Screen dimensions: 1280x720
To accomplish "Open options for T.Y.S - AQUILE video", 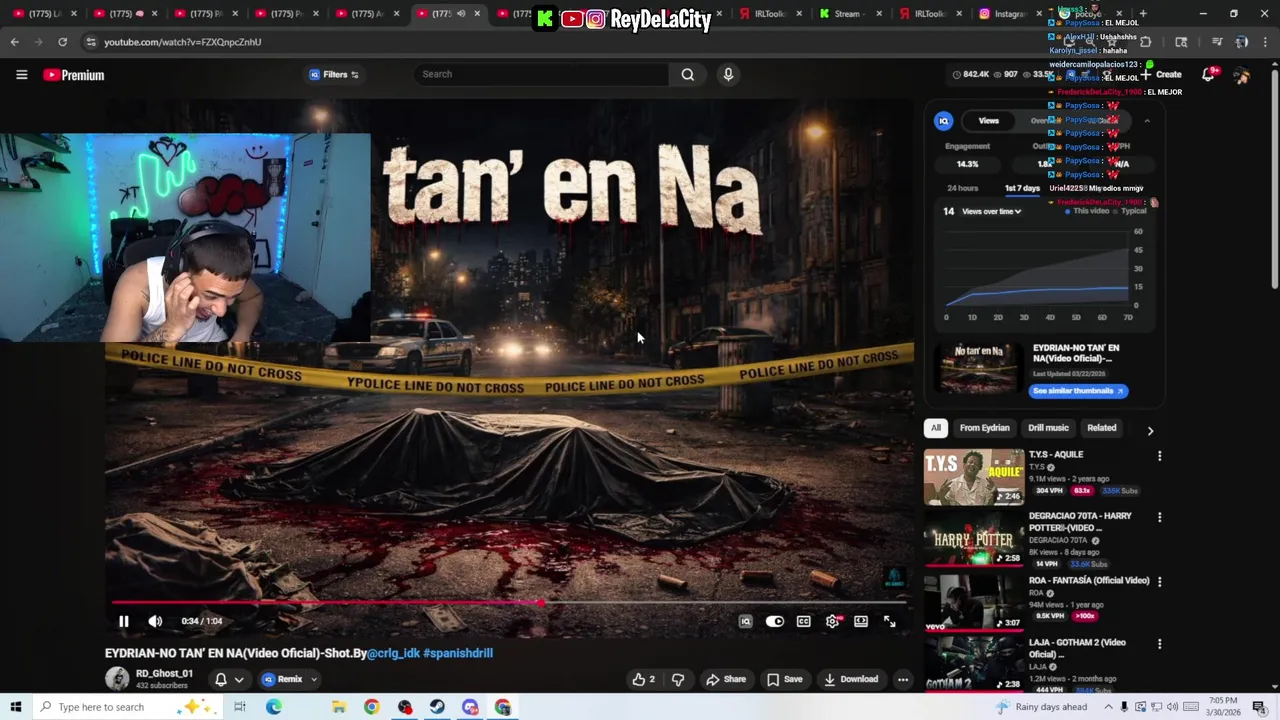I will pyautogui.click(x=1160, y=456).
